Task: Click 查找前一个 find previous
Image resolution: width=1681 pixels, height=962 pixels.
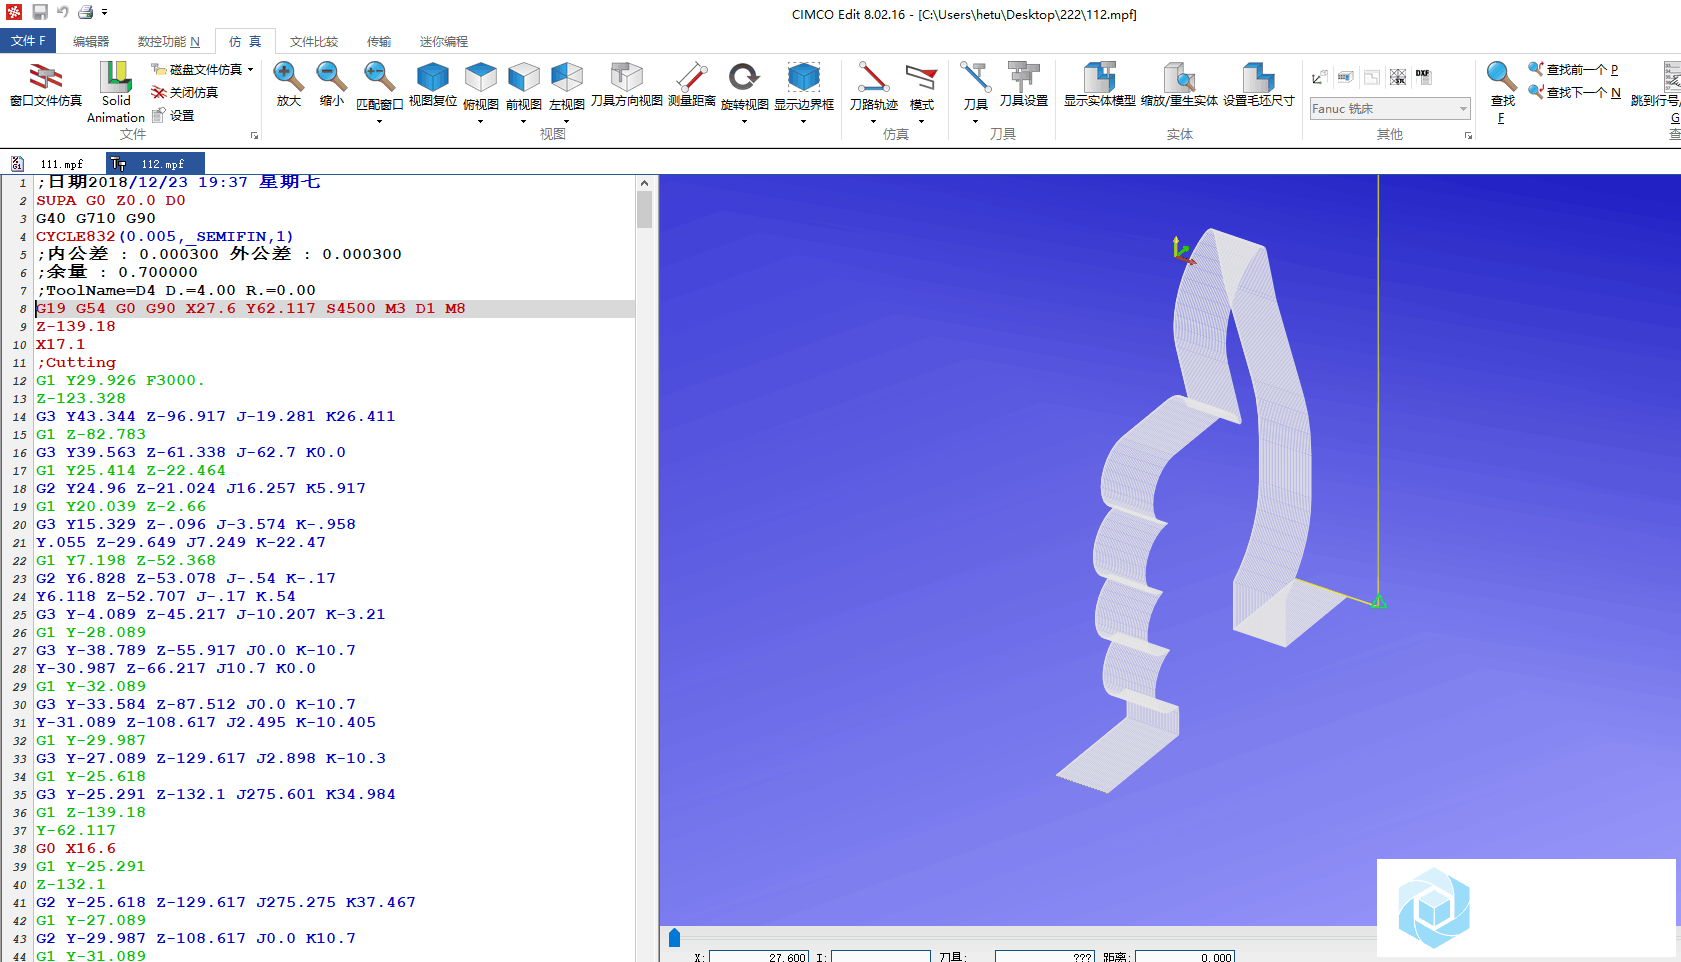Action: tap(1573, 69)
